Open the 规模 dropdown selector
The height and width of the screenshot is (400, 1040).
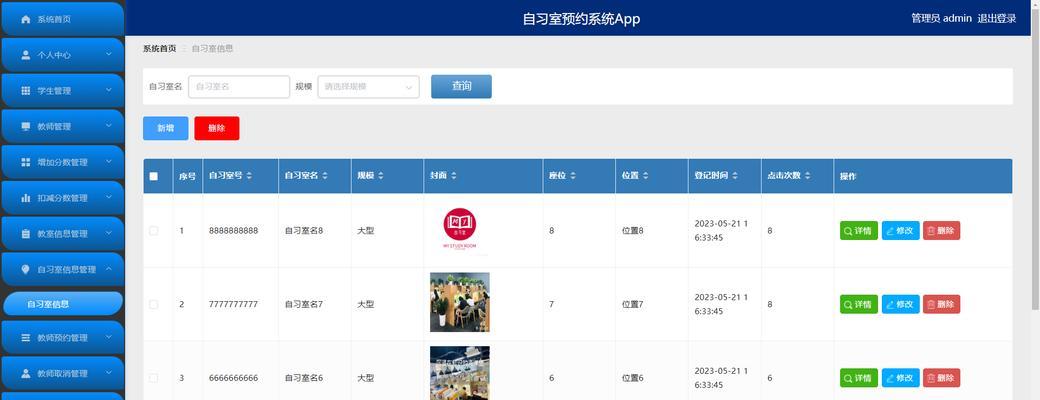tap(368, 86)
